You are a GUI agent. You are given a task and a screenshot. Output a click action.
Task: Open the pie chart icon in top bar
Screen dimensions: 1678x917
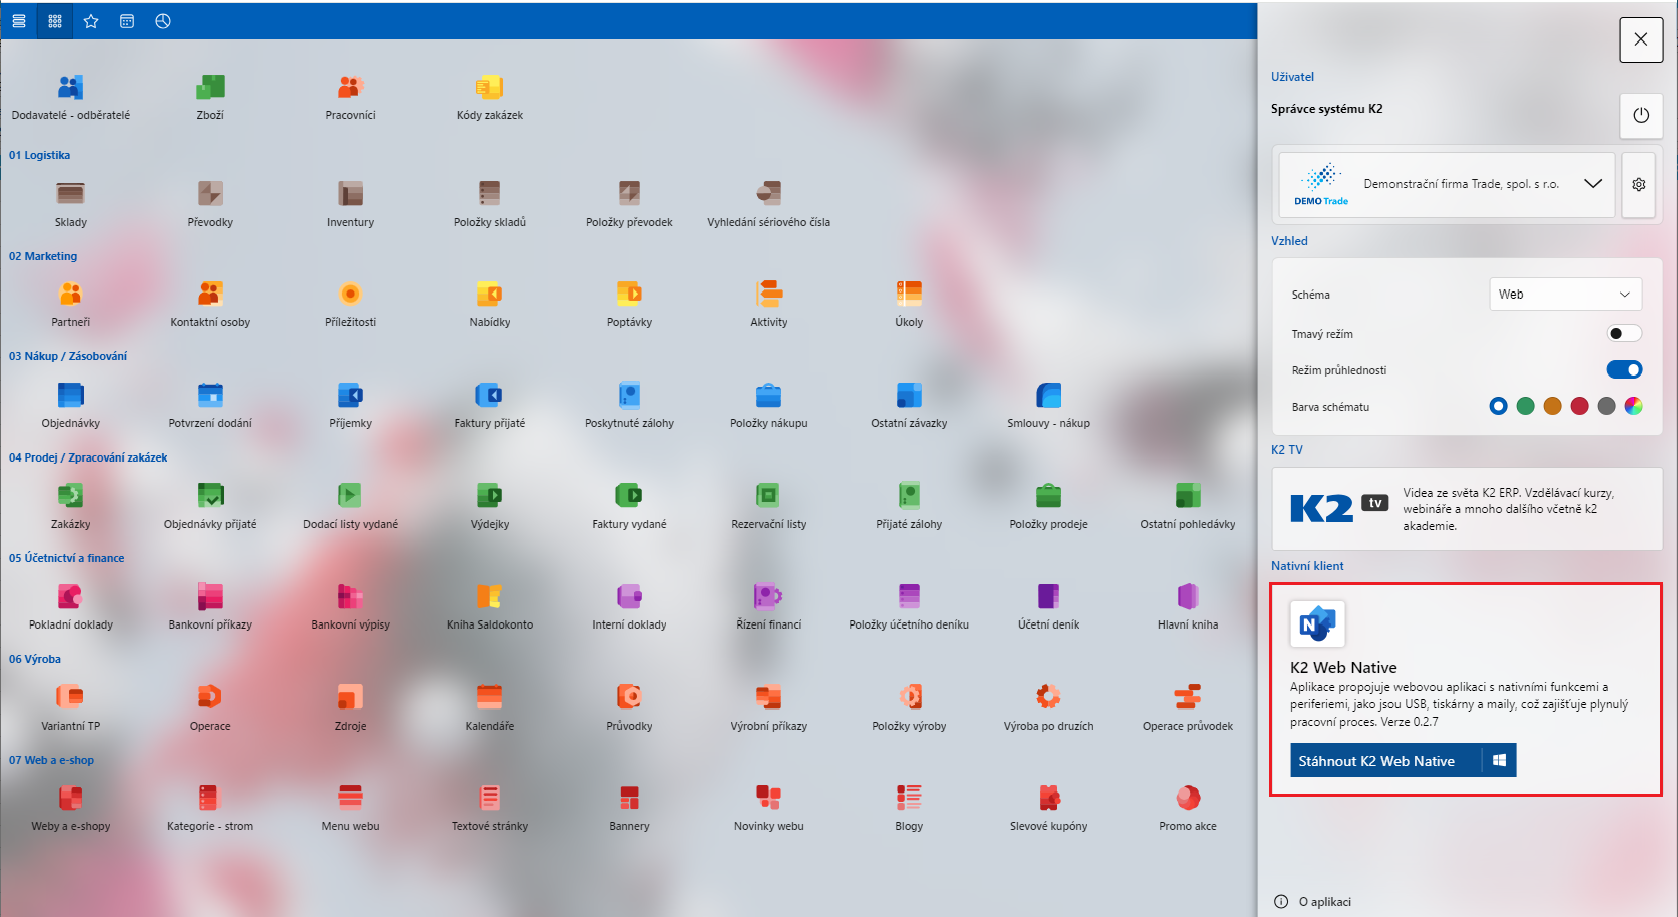pyautogui.click(x=163, y=21)
